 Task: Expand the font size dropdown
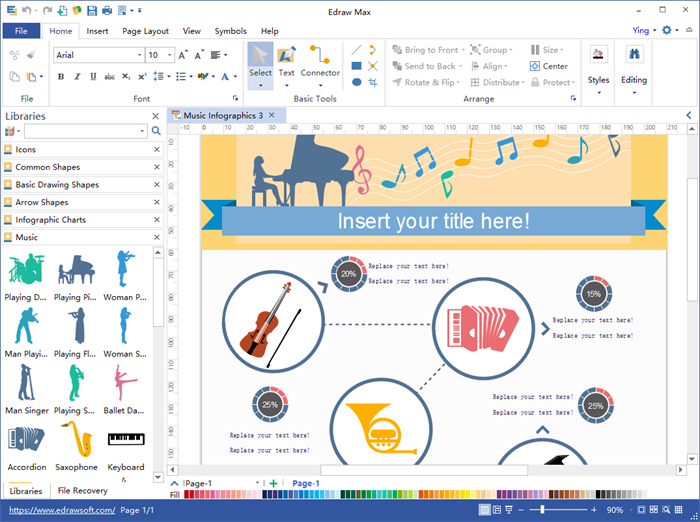point(168,55)
